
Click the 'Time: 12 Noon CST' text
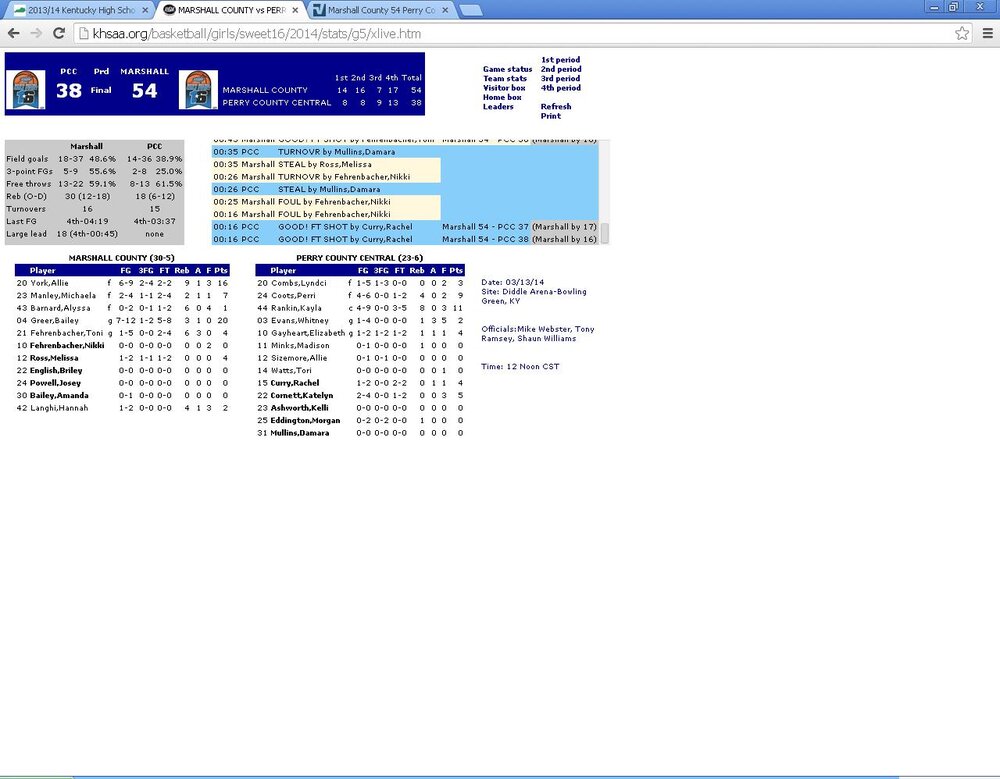[520, 367]
